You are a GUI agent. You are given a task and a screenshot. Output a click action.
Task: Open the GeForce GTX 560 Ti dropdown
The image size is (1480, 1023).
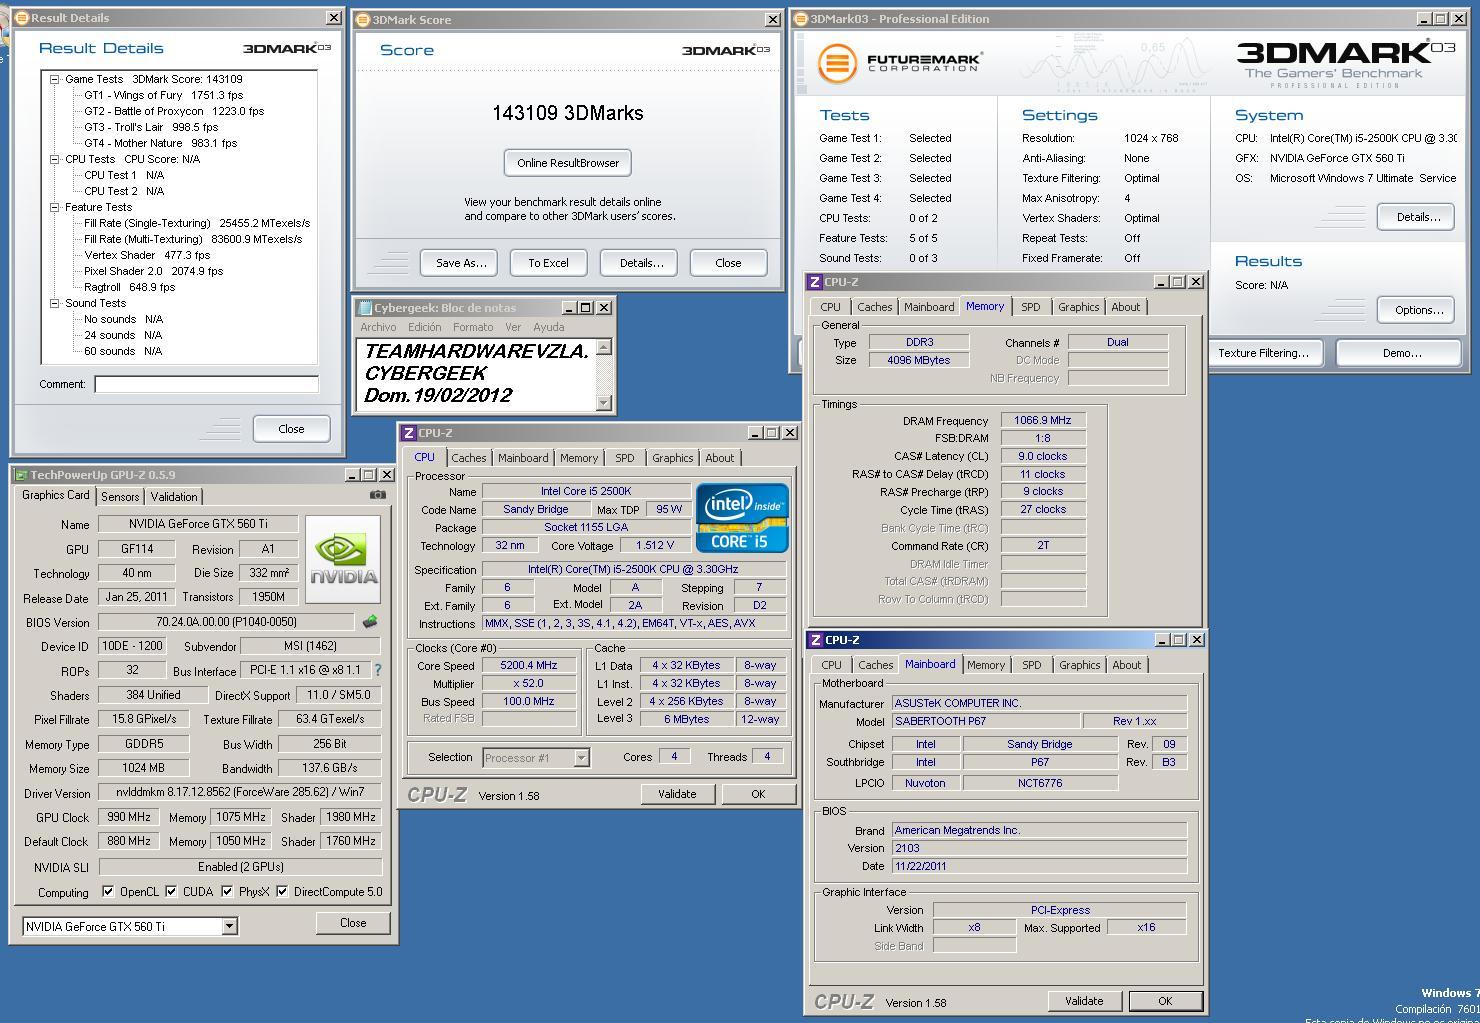point(229,926)
